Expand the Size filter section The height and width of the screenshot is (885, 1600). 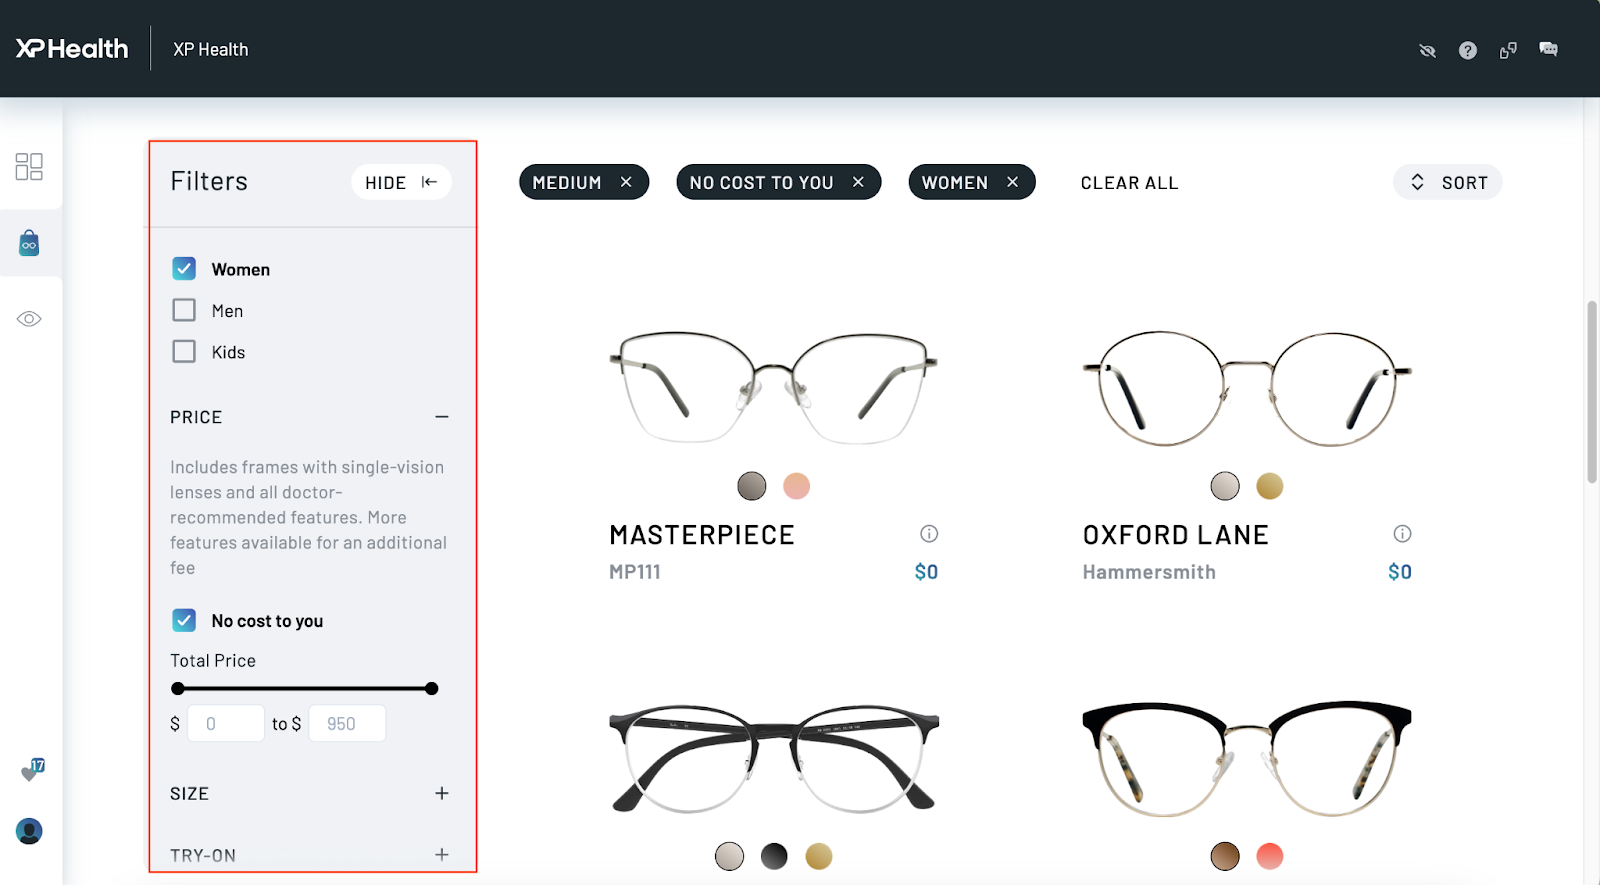coord(441,793)
